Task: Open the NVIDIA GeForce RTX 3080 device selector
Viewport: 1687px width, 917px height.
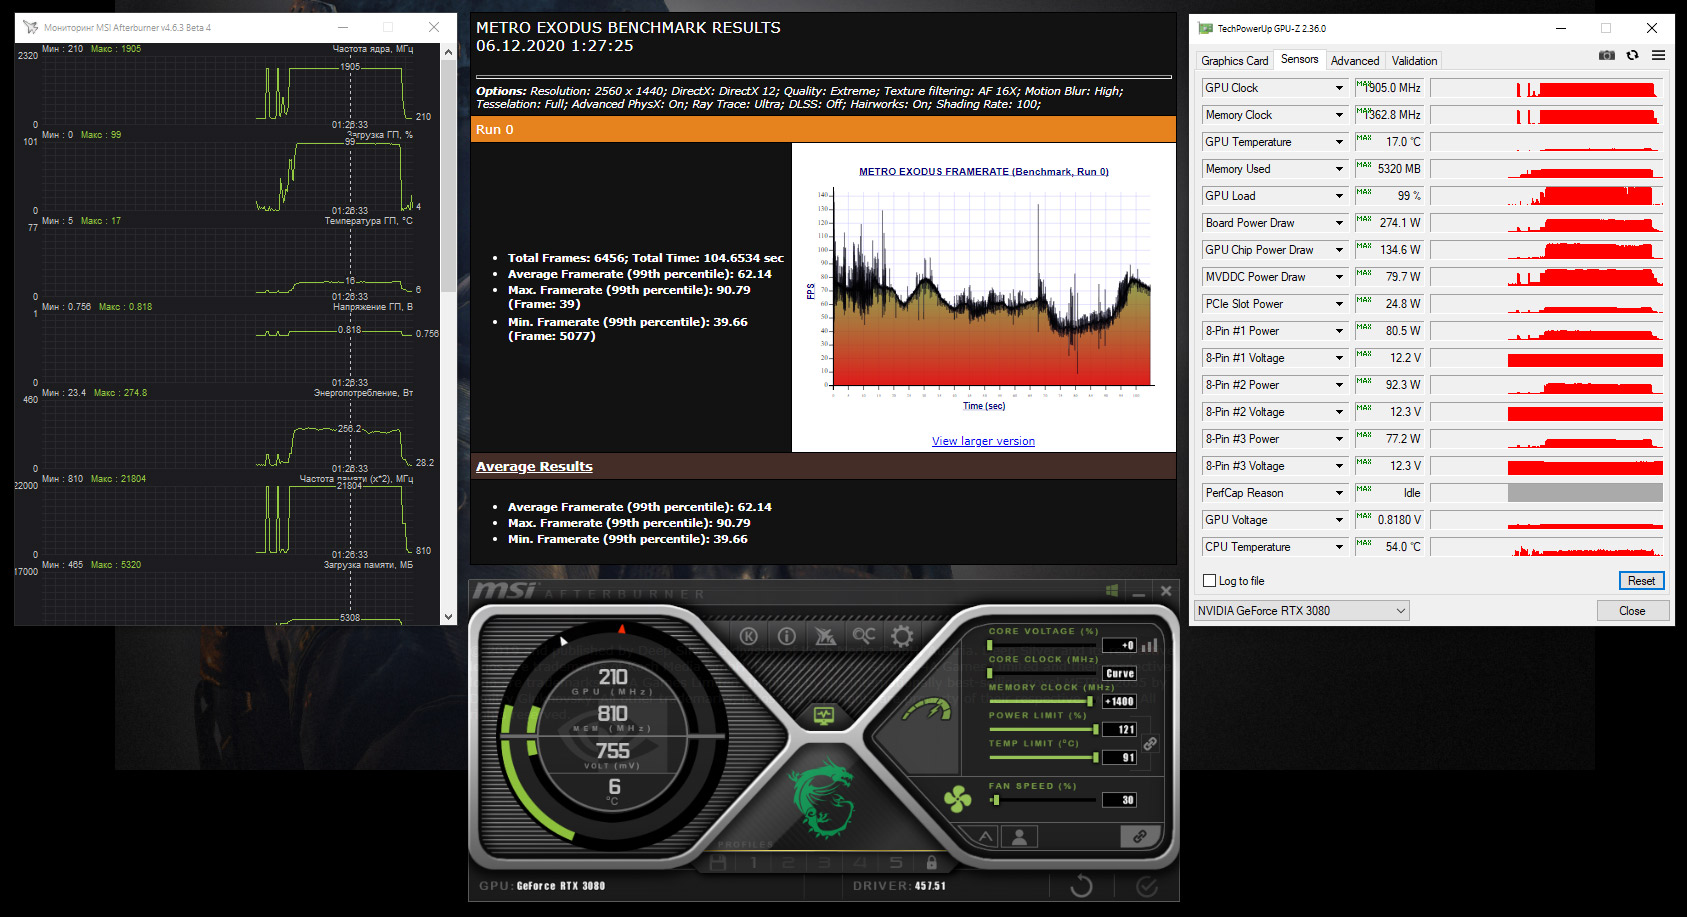Action: point(1302,611)
